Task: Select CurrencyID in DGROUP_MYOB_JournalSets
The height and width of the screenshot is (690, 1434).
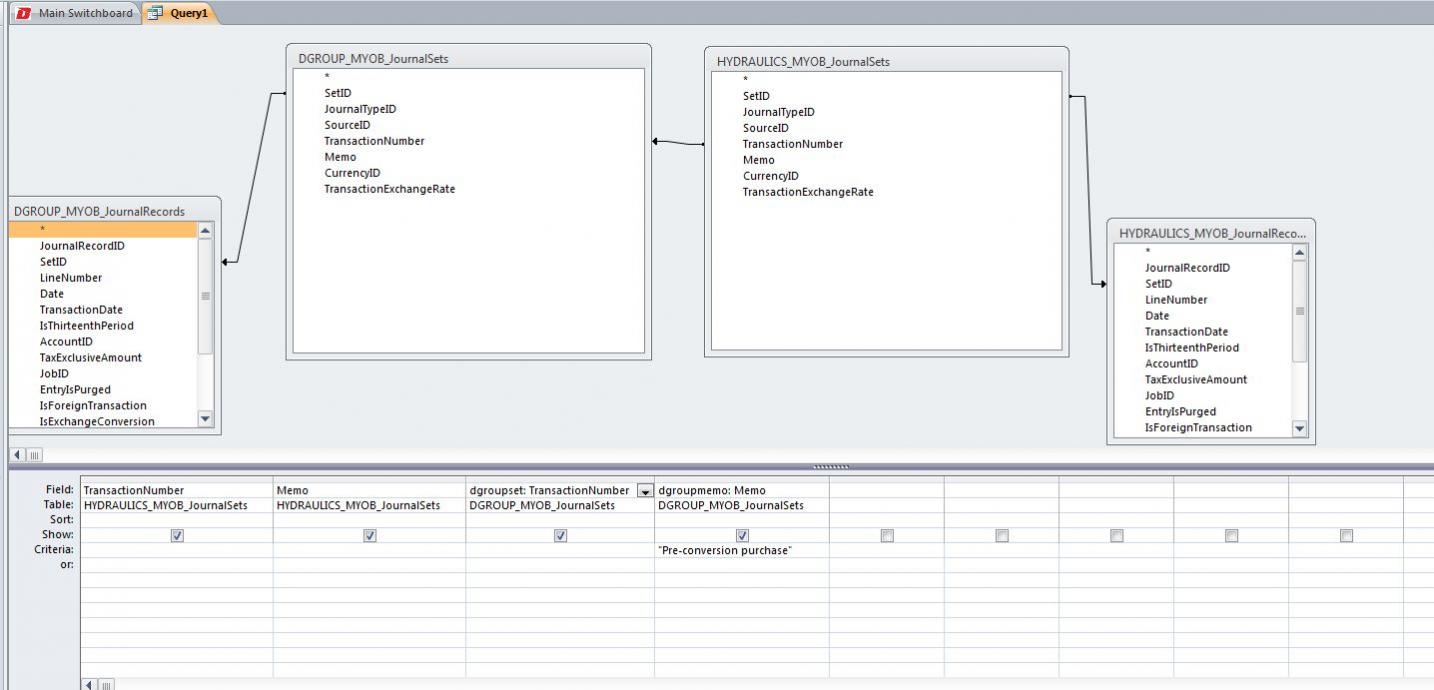Action: (352, 173)
